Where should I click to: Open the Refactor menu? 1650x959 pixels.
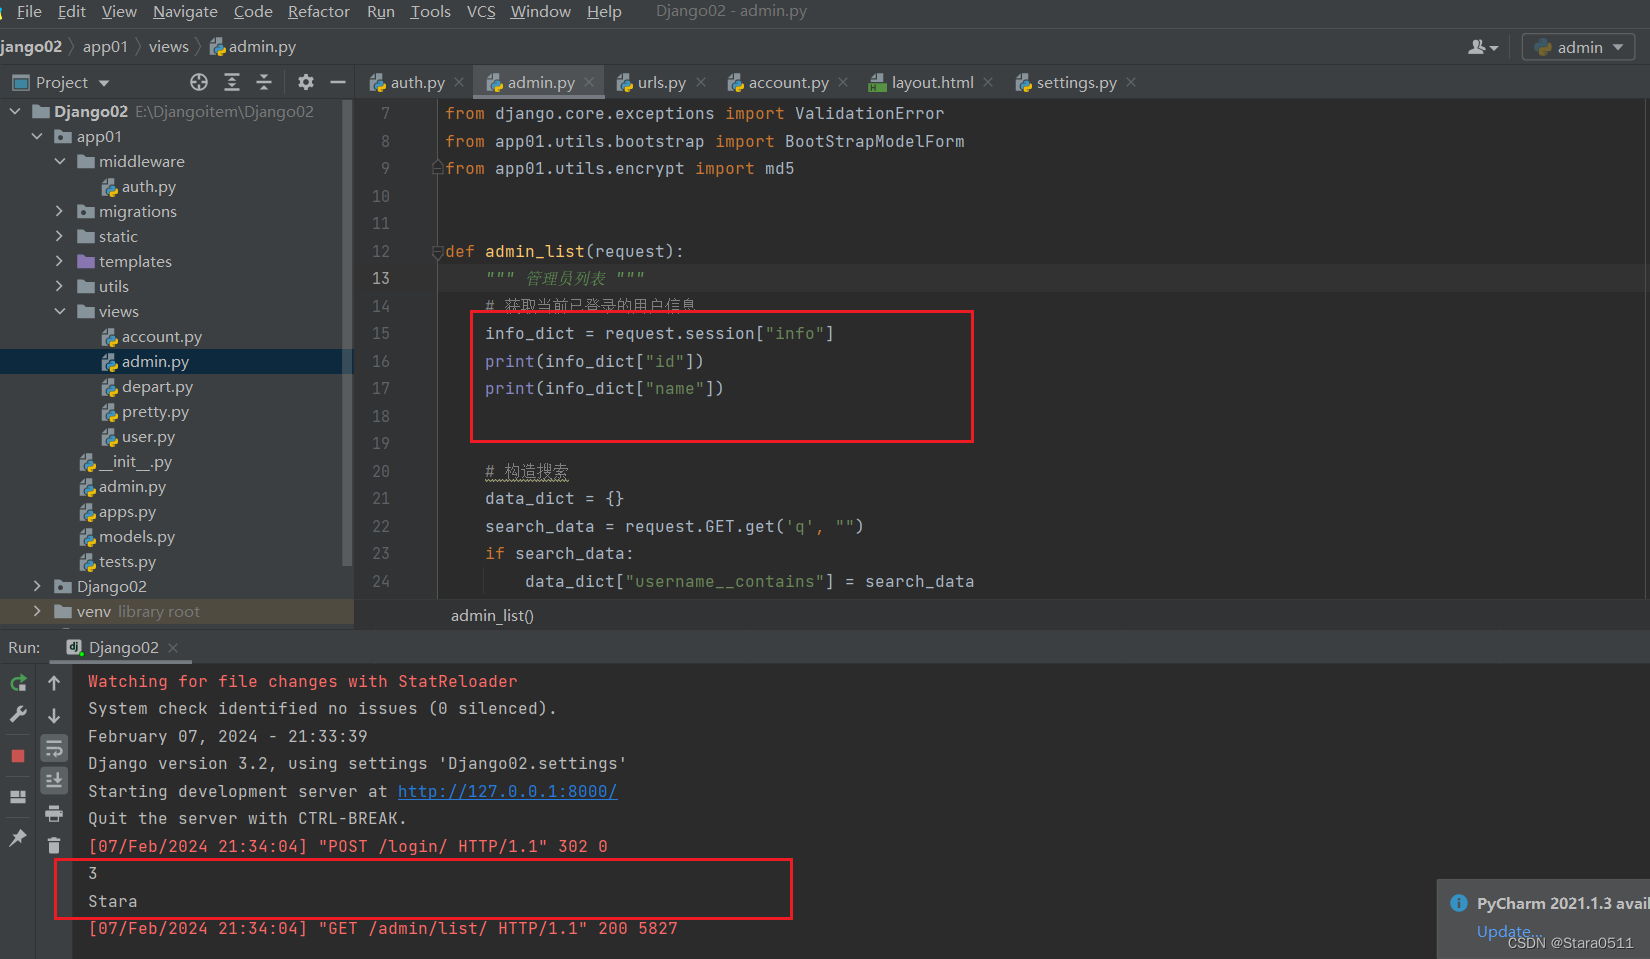coord(319,11)
